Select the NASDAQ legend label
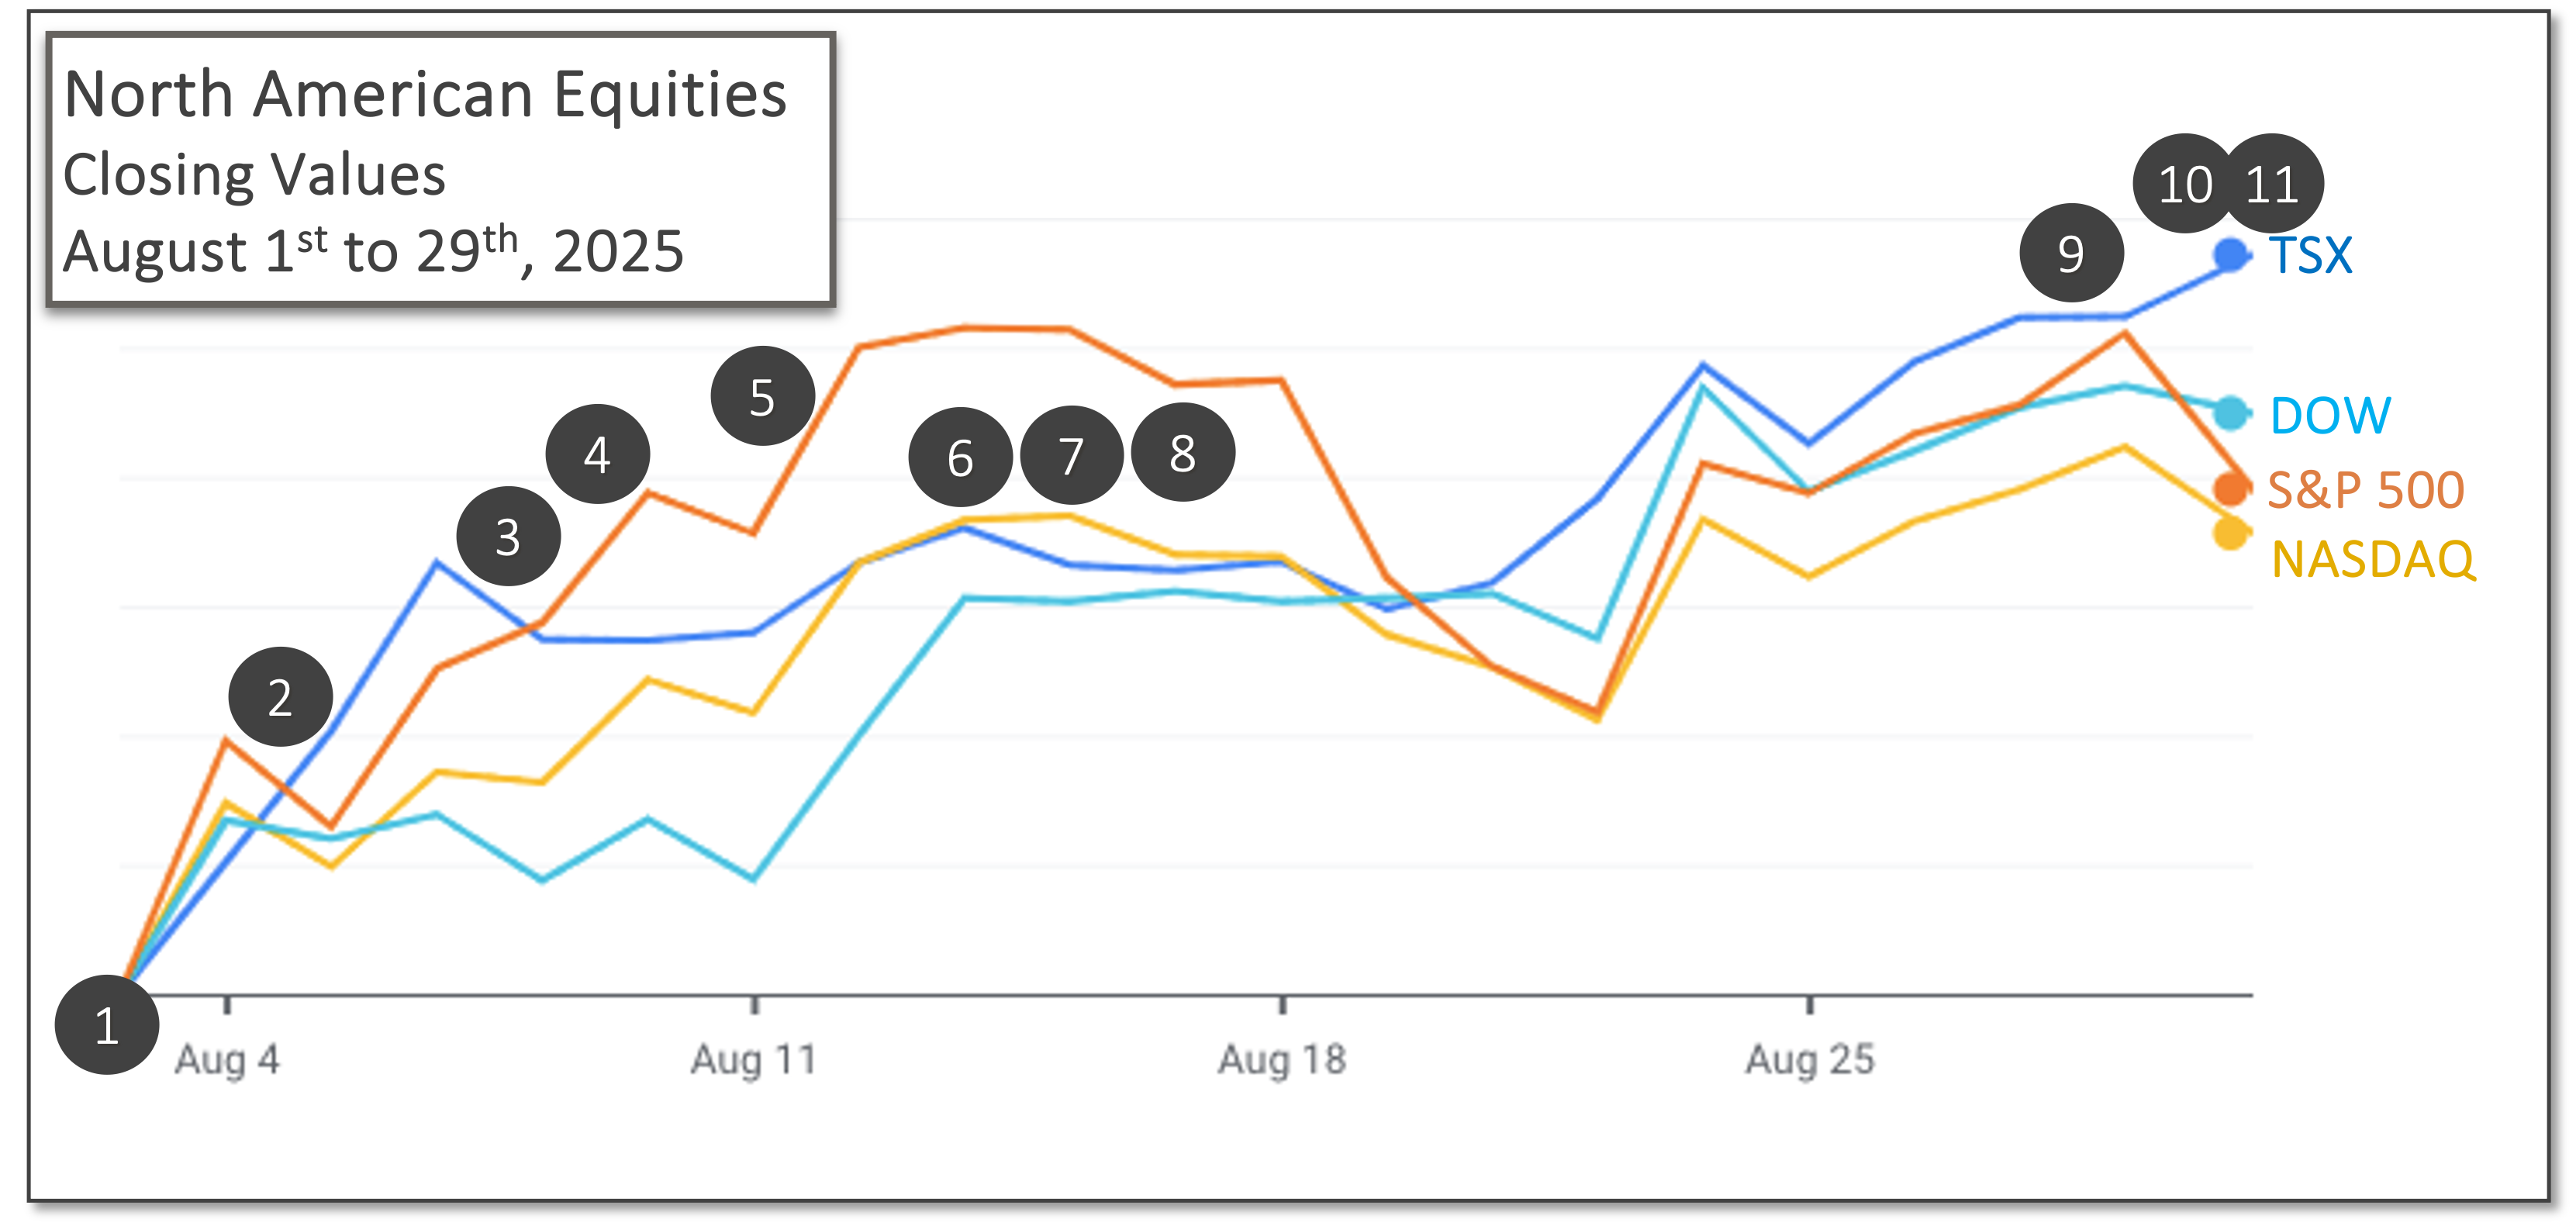Image resolution: width=2576 pixels, height=1226 pixels. pos(2373,558)
